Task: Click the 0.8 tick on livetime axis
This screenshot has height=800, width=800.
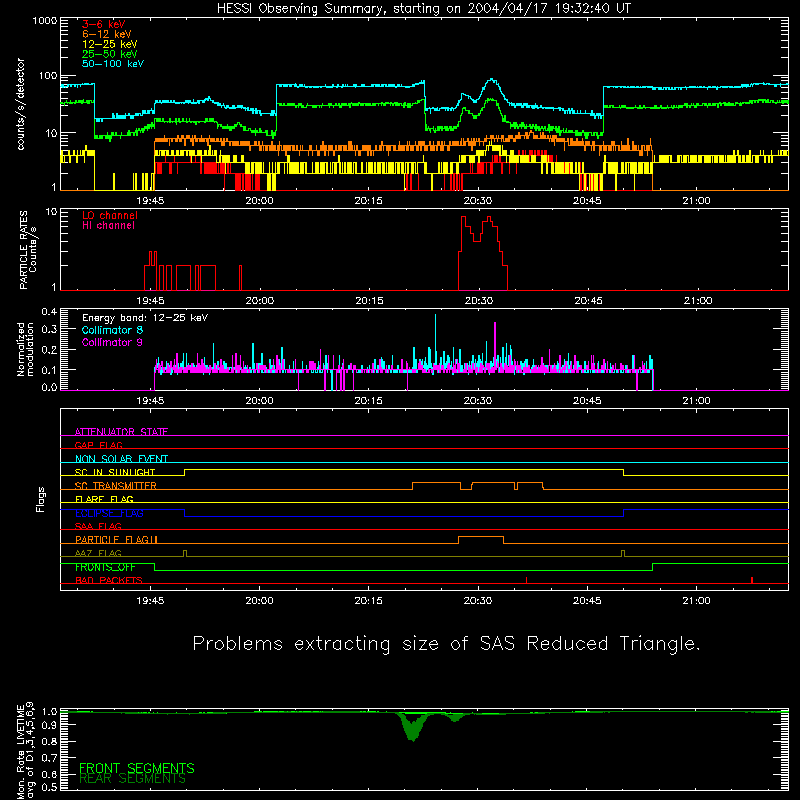Action: pyautogui.click(x=49, y=741)
